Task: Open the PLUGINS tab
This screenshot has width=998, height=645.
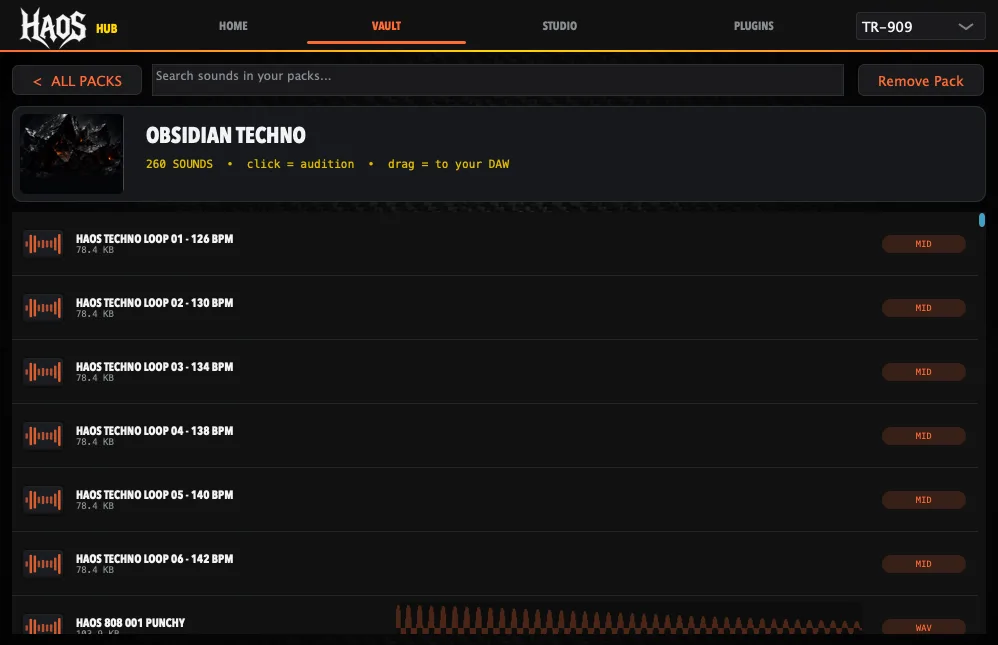Action: [x=754, y=26]
